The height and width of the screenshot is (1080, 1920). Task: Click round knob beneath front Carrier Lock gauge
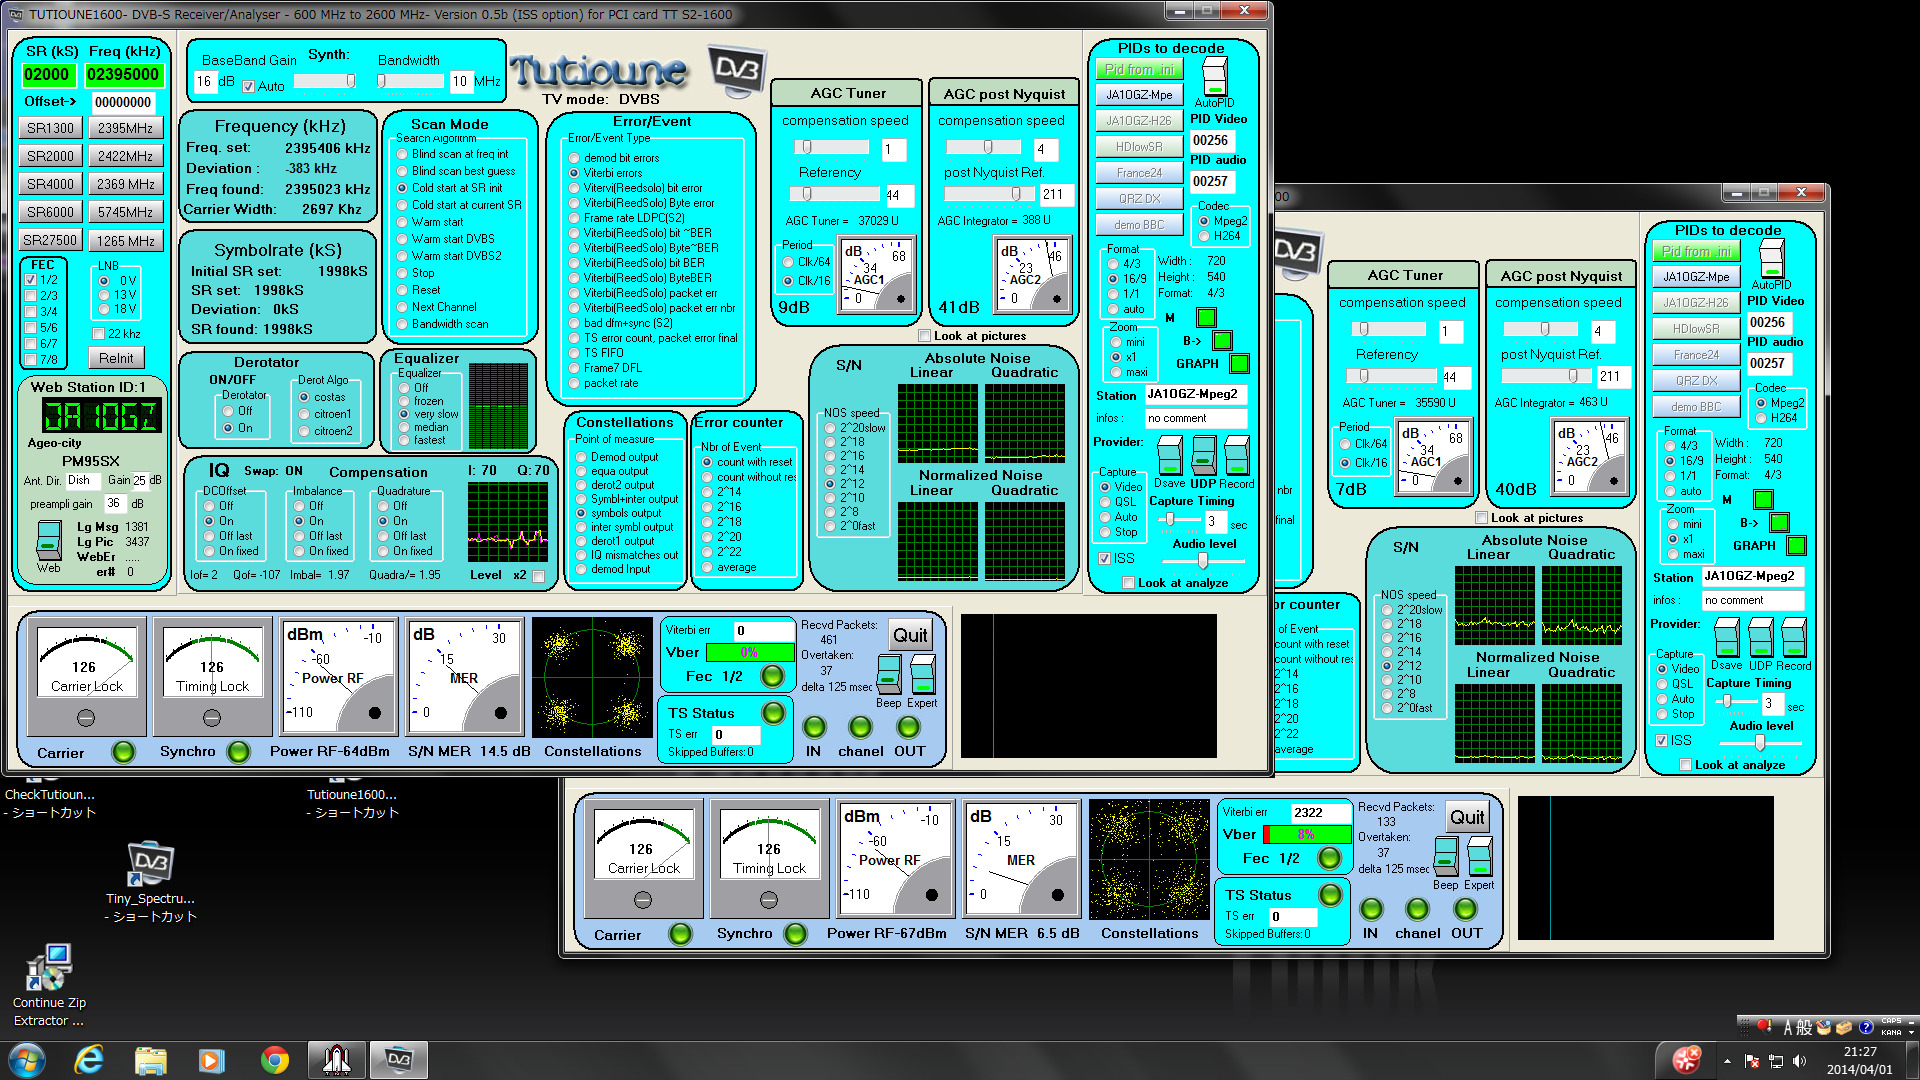click(86, 718)
